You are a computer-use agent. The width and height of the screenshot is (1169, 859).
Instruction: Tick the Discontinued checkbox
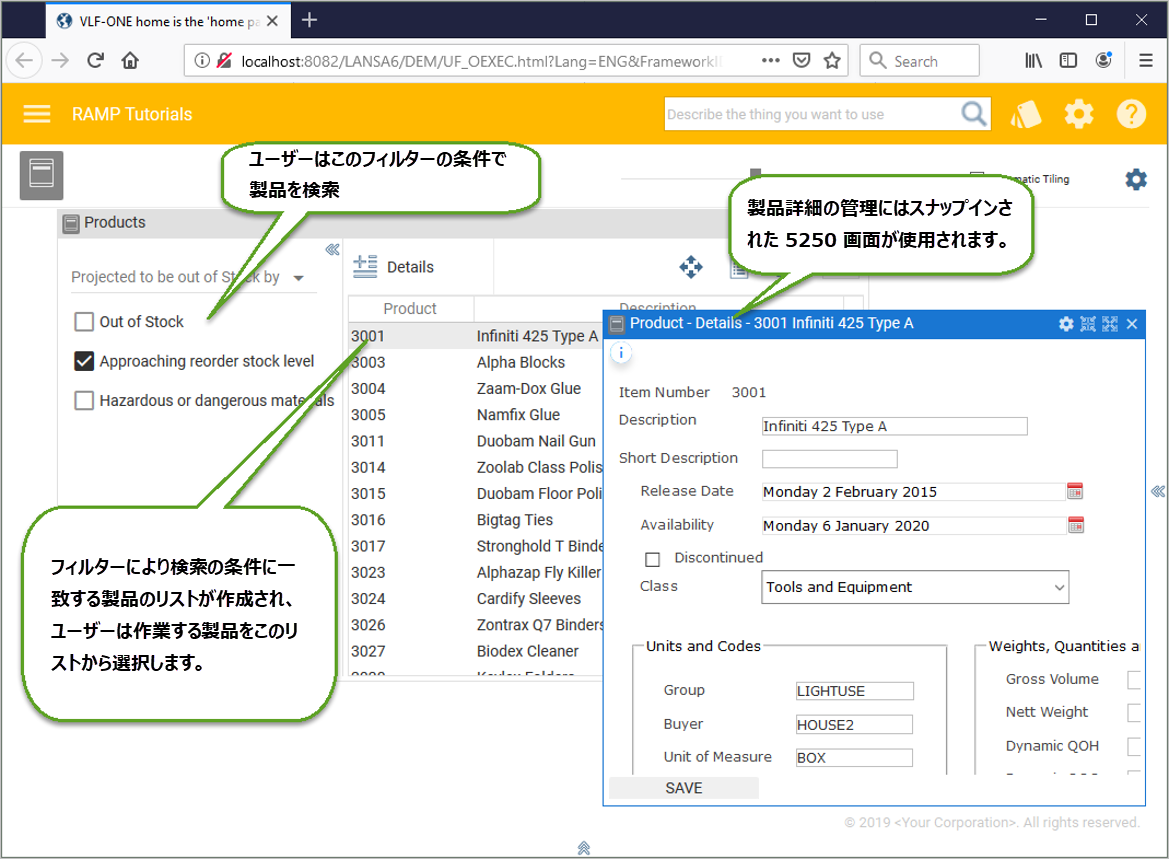point(652,558)
